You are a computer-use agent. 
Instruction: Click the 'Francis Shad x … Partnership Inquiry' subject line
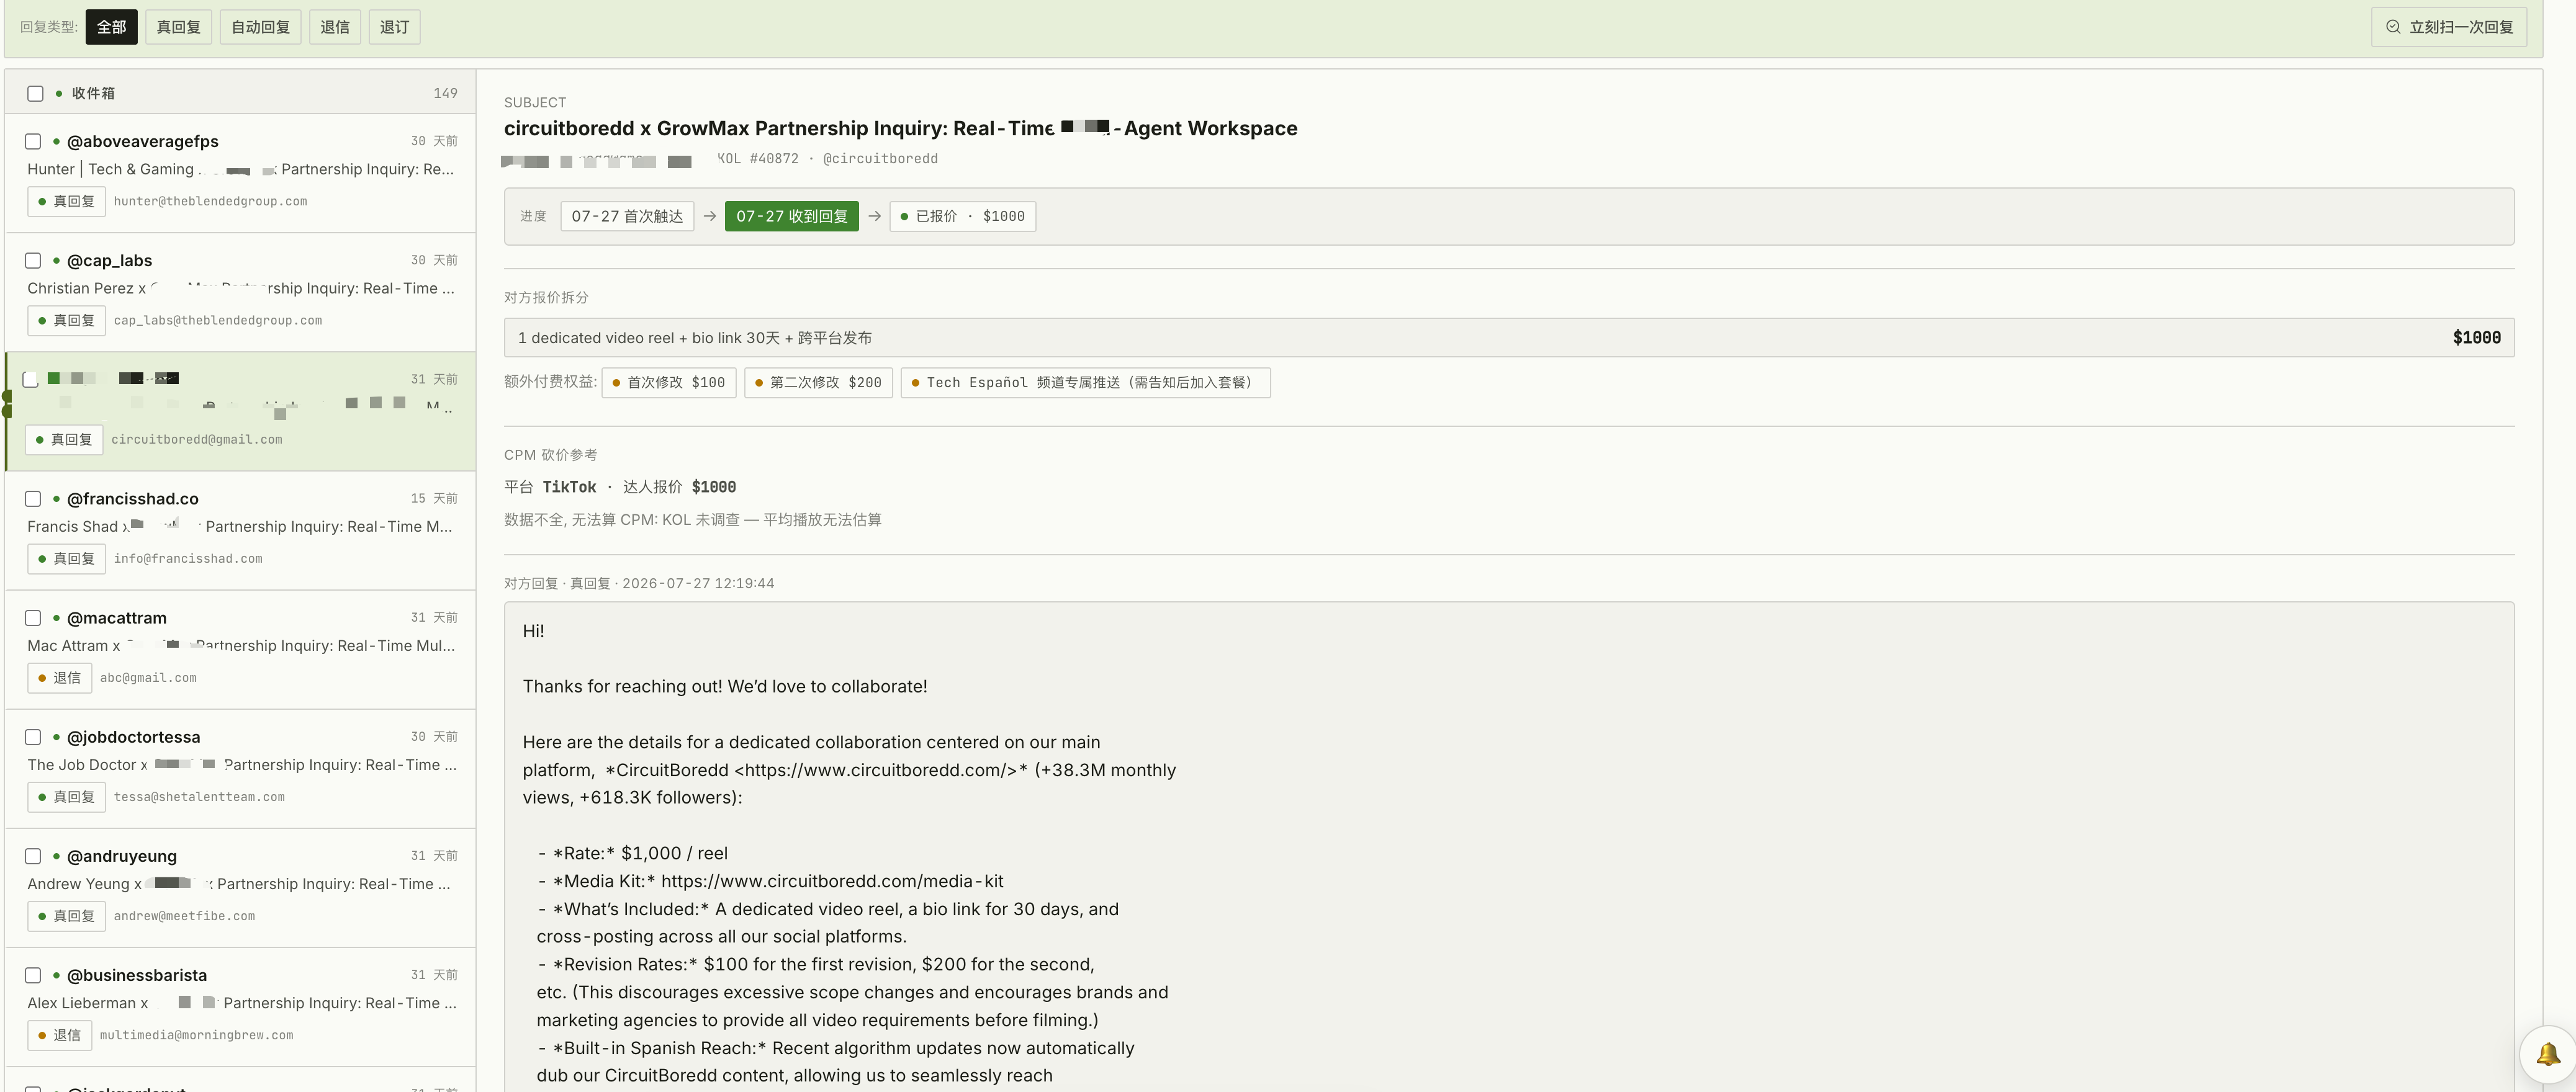pyautogui.click(x=240, y=527)
